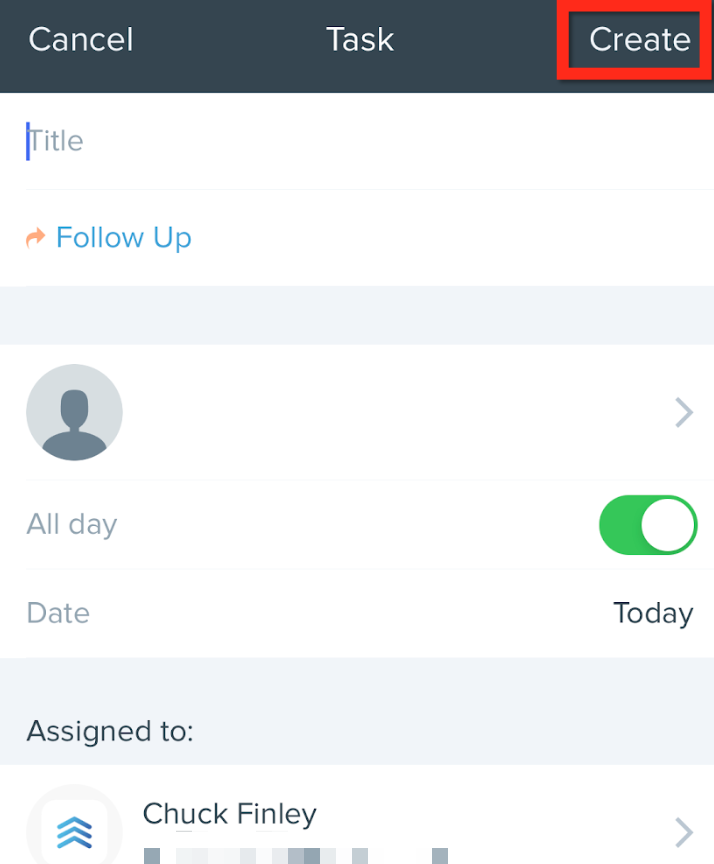Click the Title input field

tap(357, 141)
